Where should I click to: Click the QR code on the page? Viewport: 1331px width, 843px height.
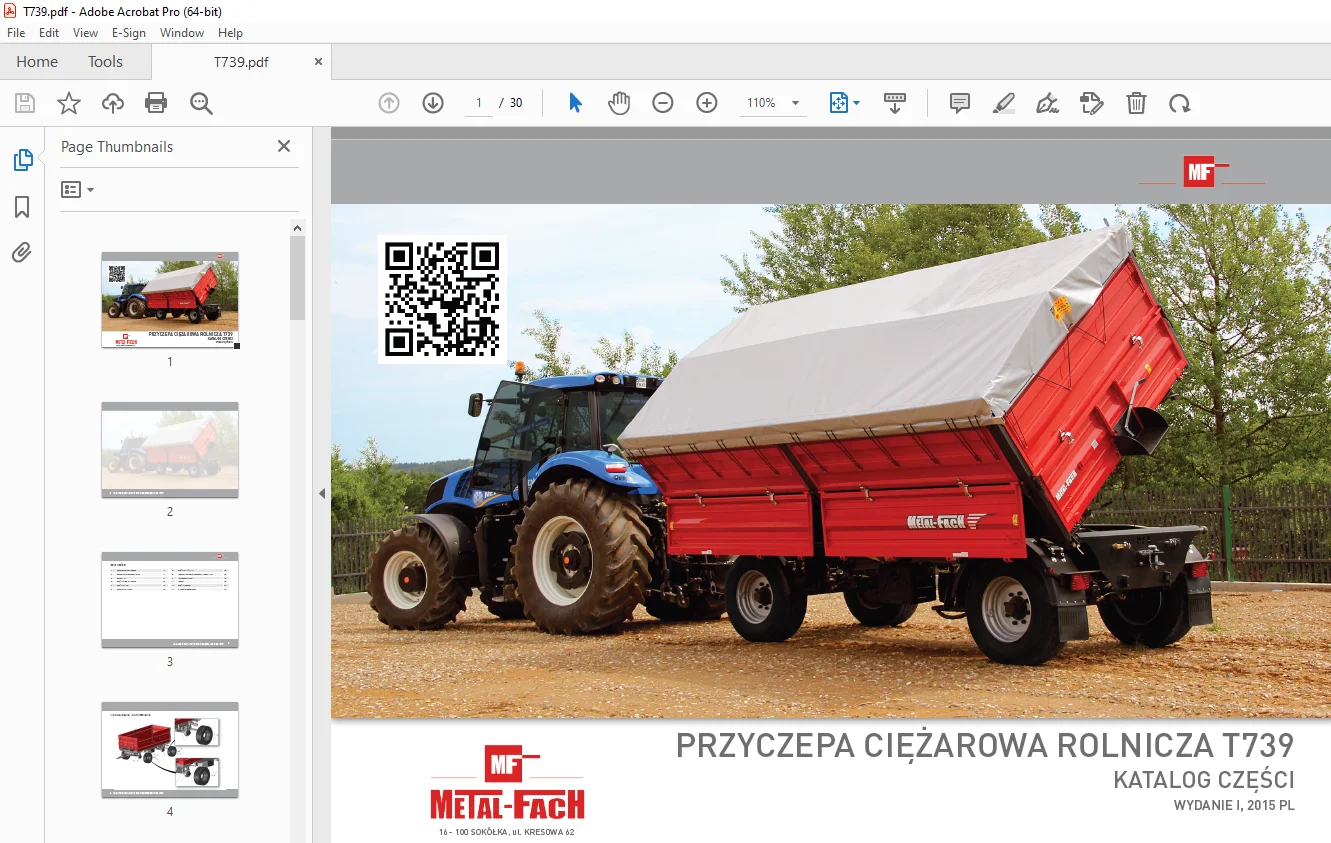click(442, 299)
